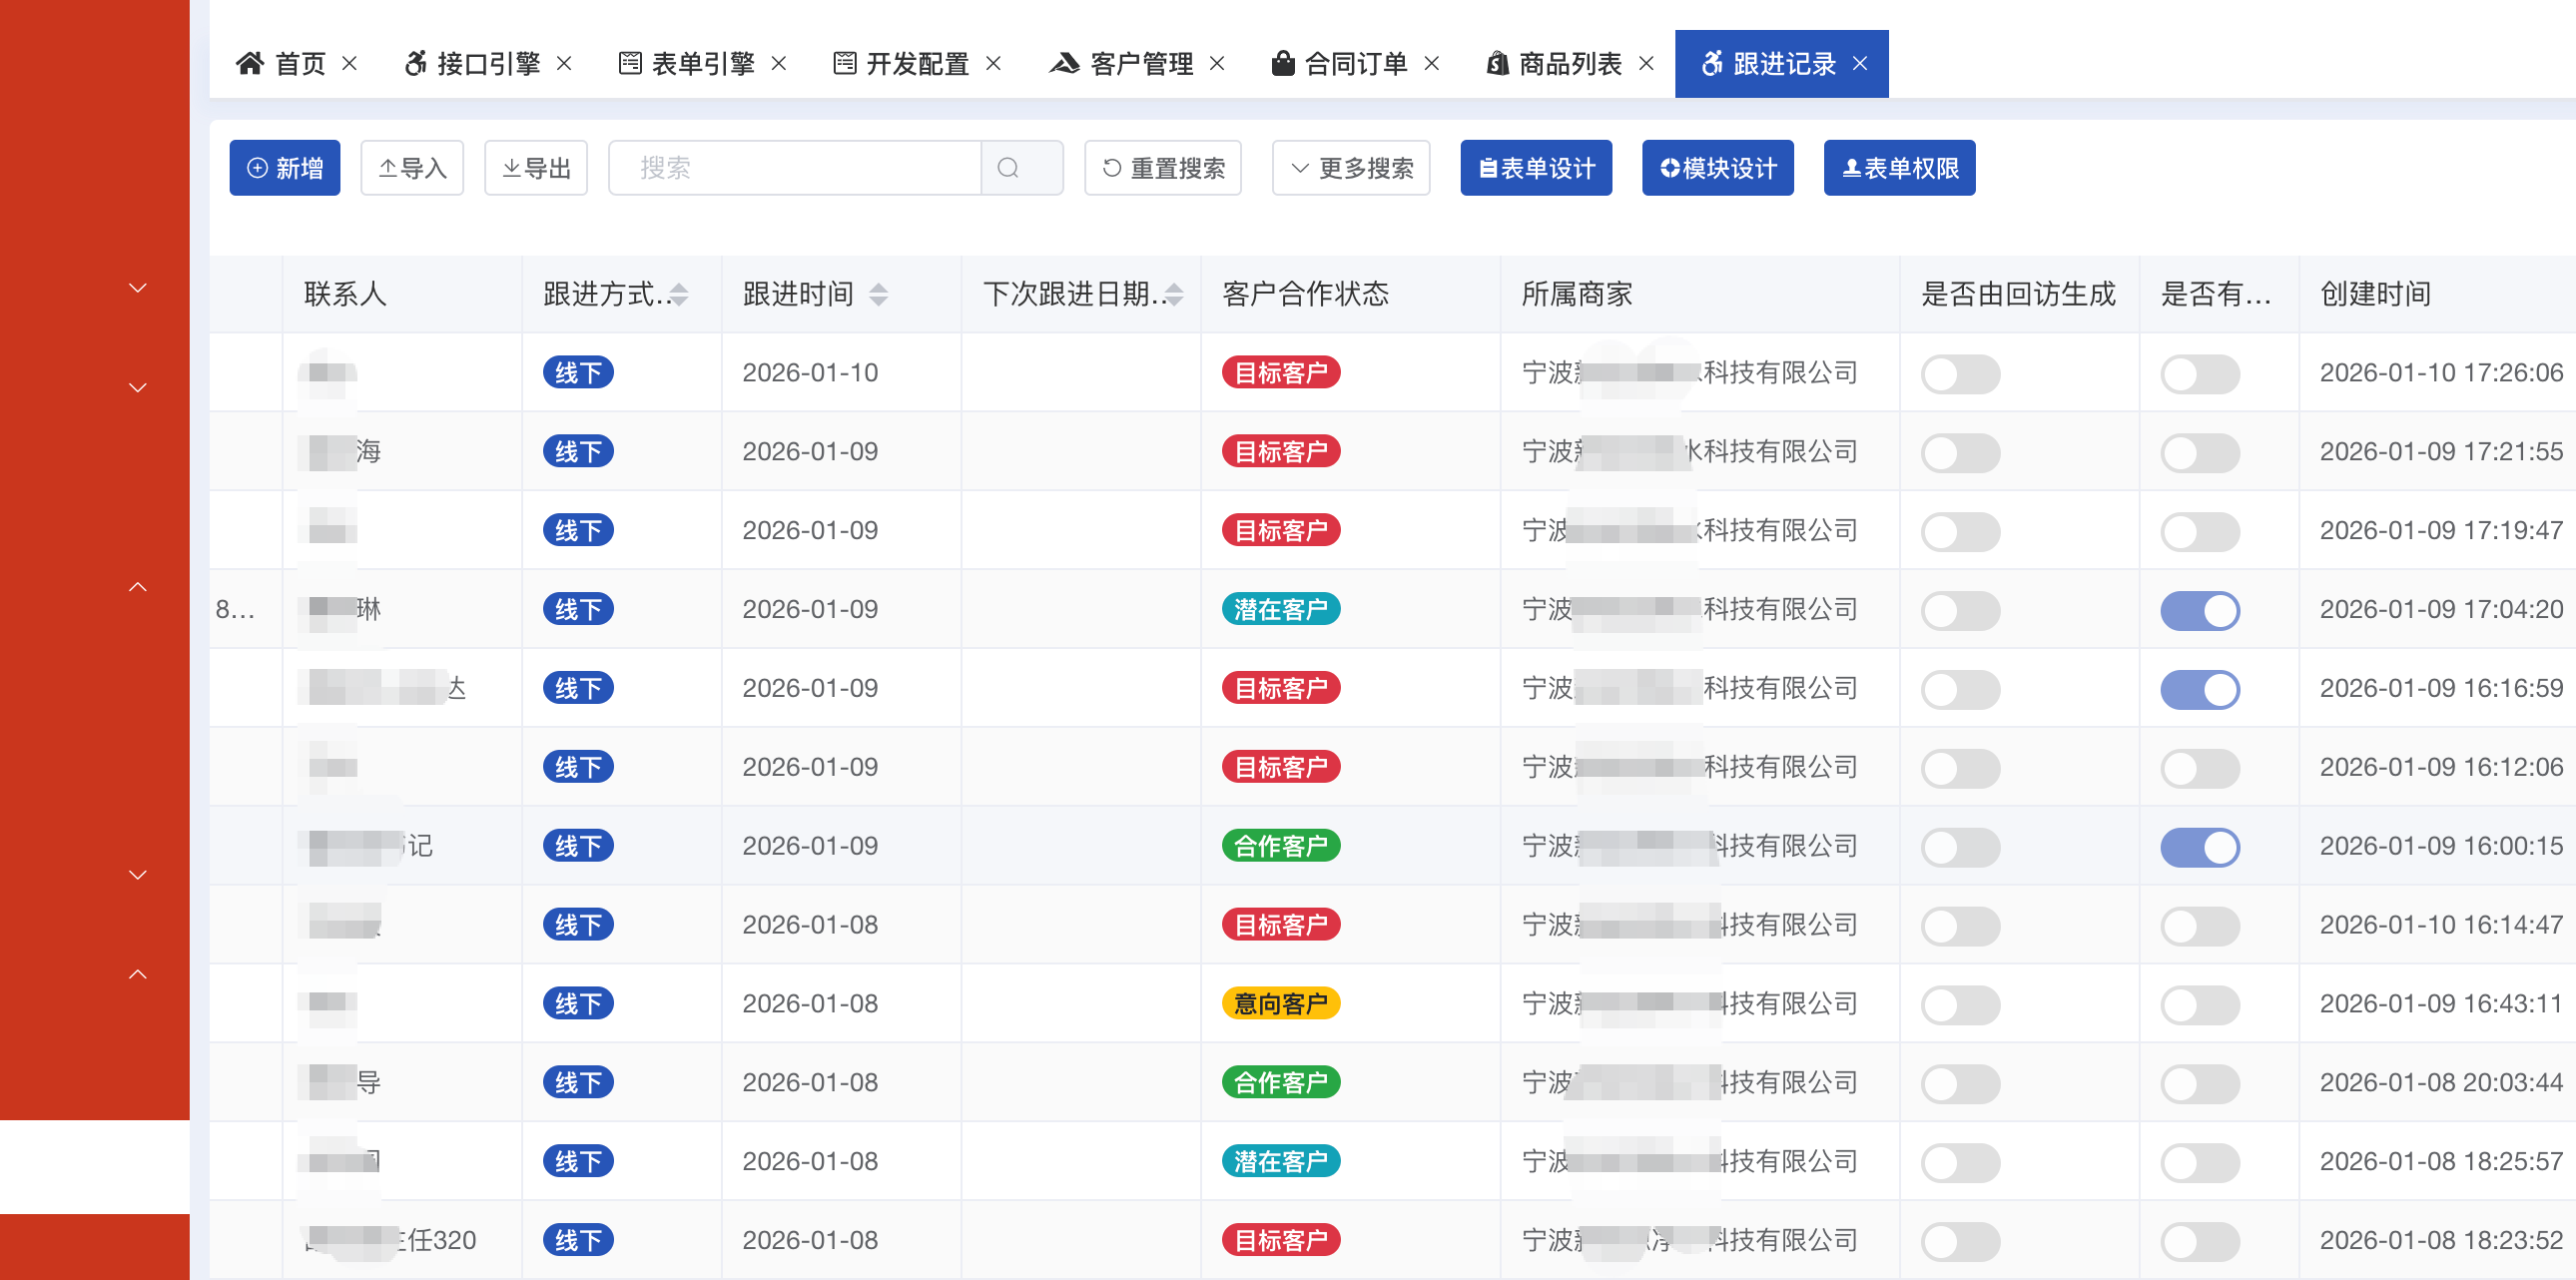This screenshot has height=1280, width=2576.
Task: Toggle 是否由回访生成 switch in first row
Action: [1960, 374]
